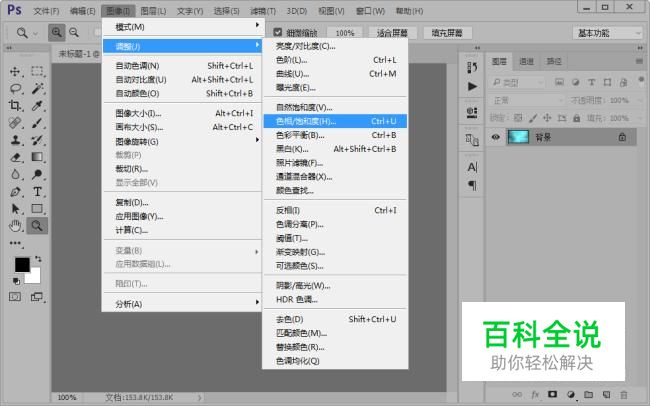650x406 pixels.
Task: Click the 填充屏幕 button
Action: pyautogui.click(x=447, y=33)
